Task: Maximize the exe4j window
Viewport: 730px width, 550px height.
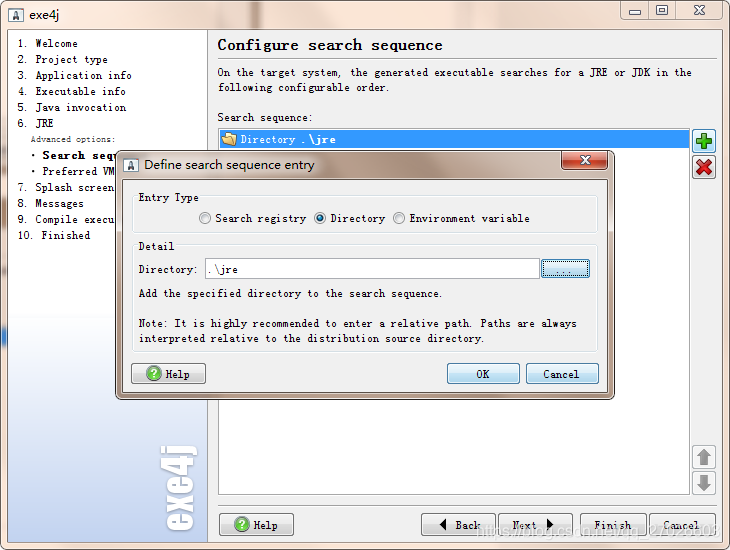Action: pyautogui.click(x=662, y=10)
